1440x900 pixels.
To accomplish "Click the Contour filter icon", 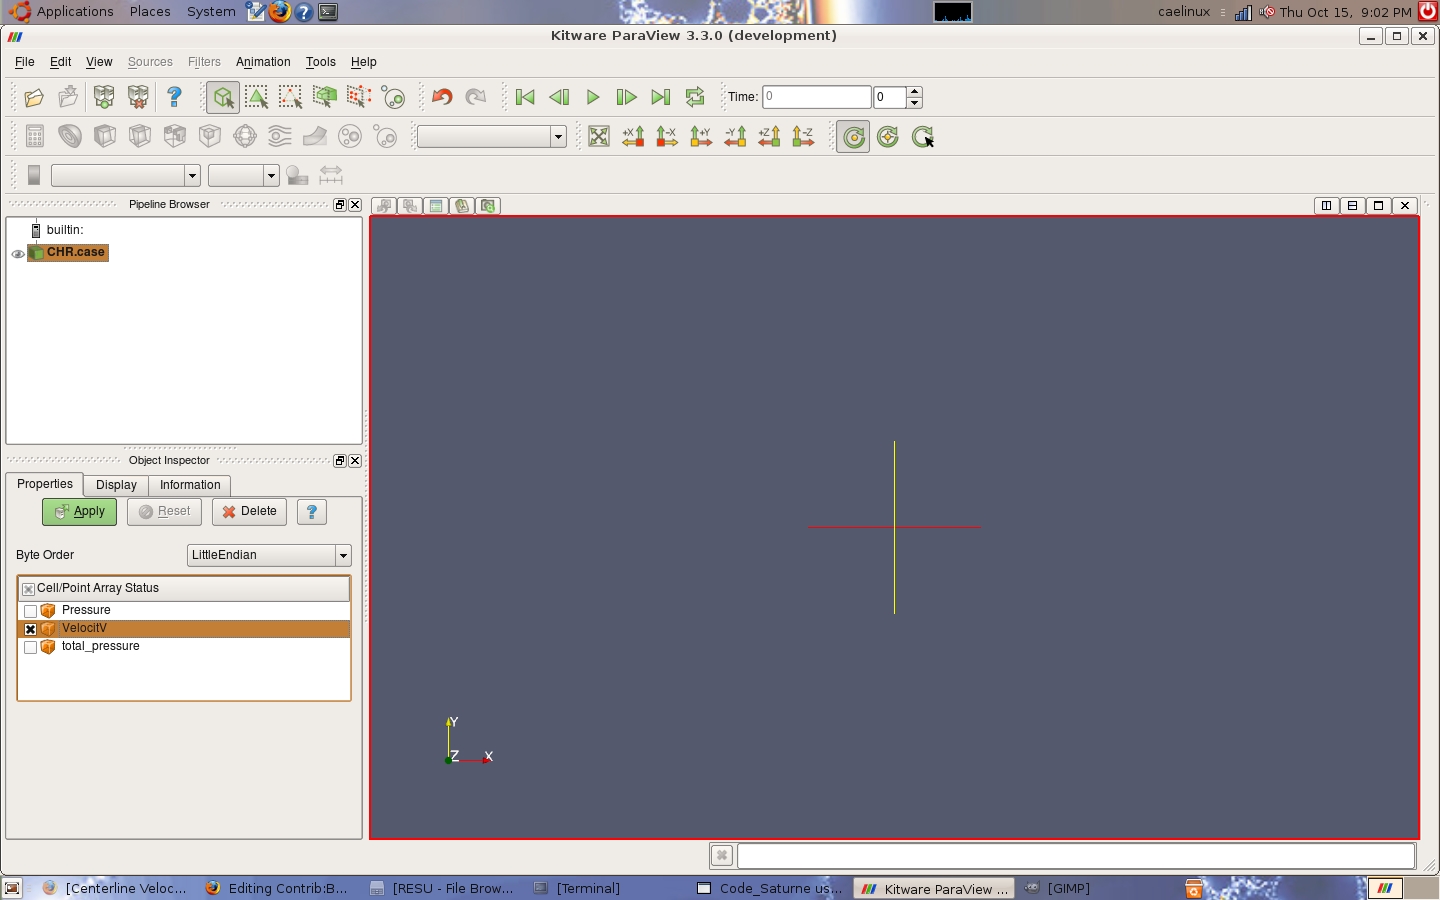I will [x=69, y=136].
